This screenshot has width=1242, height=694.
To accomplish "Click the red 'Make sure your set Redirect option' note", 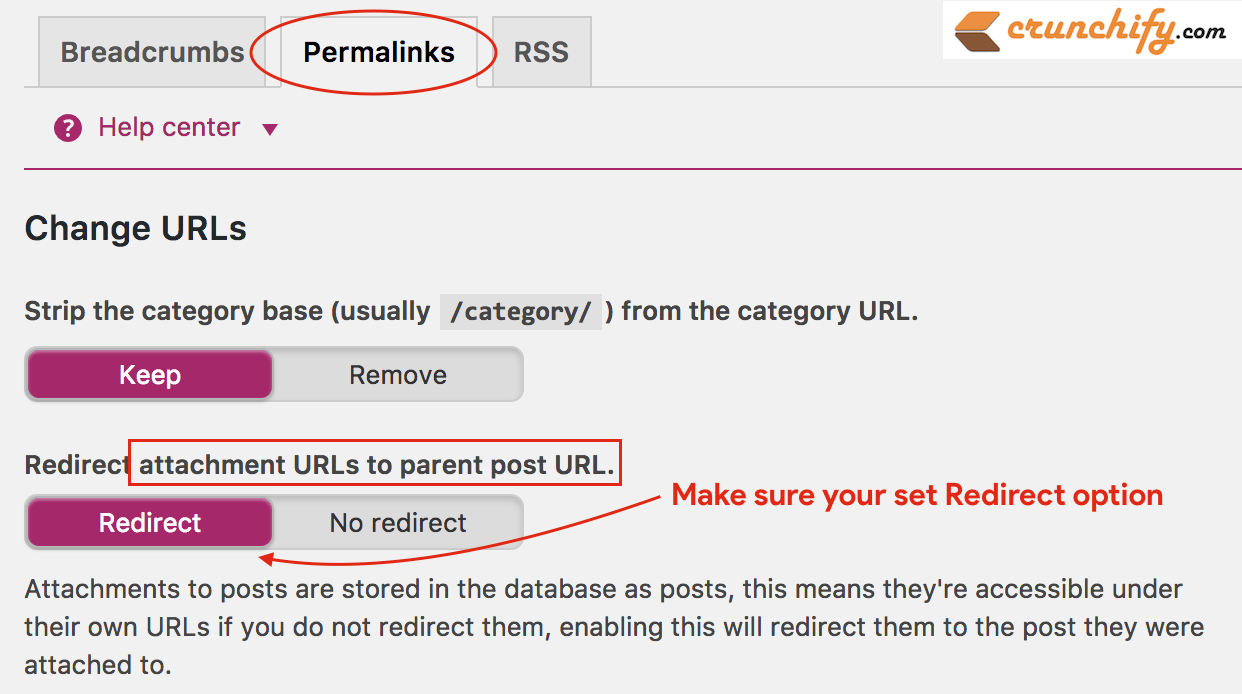I will pyautogui.click(x=917, y=495).
